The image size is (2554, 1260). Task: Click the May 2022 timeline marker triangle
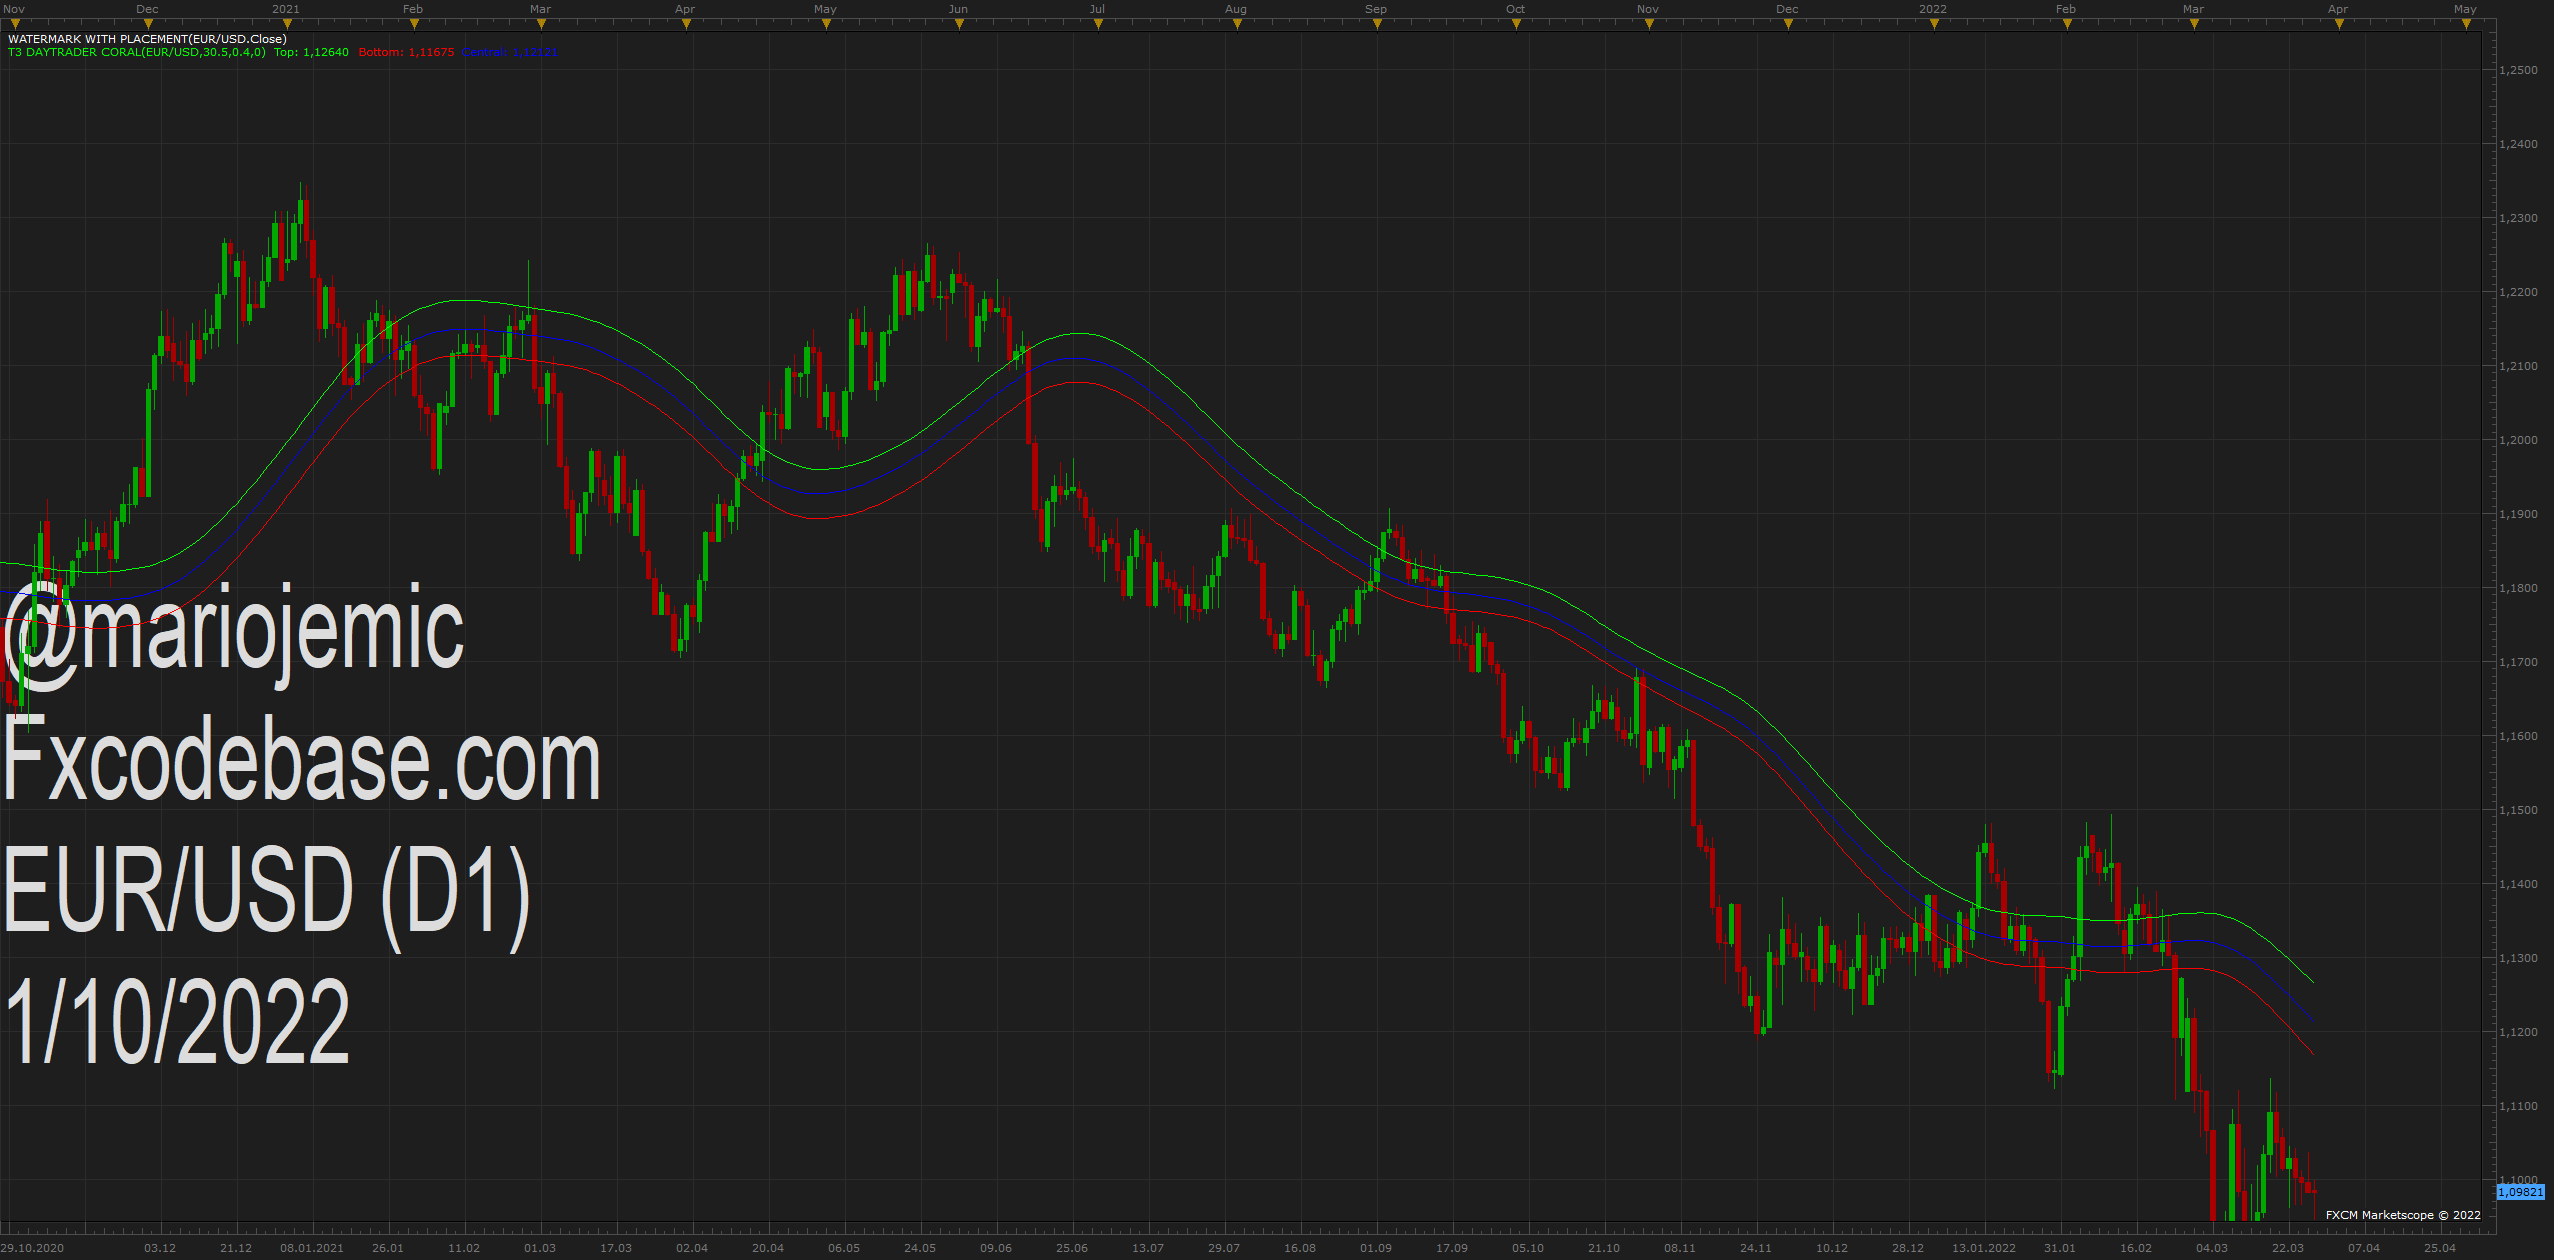click(2466, 25)
